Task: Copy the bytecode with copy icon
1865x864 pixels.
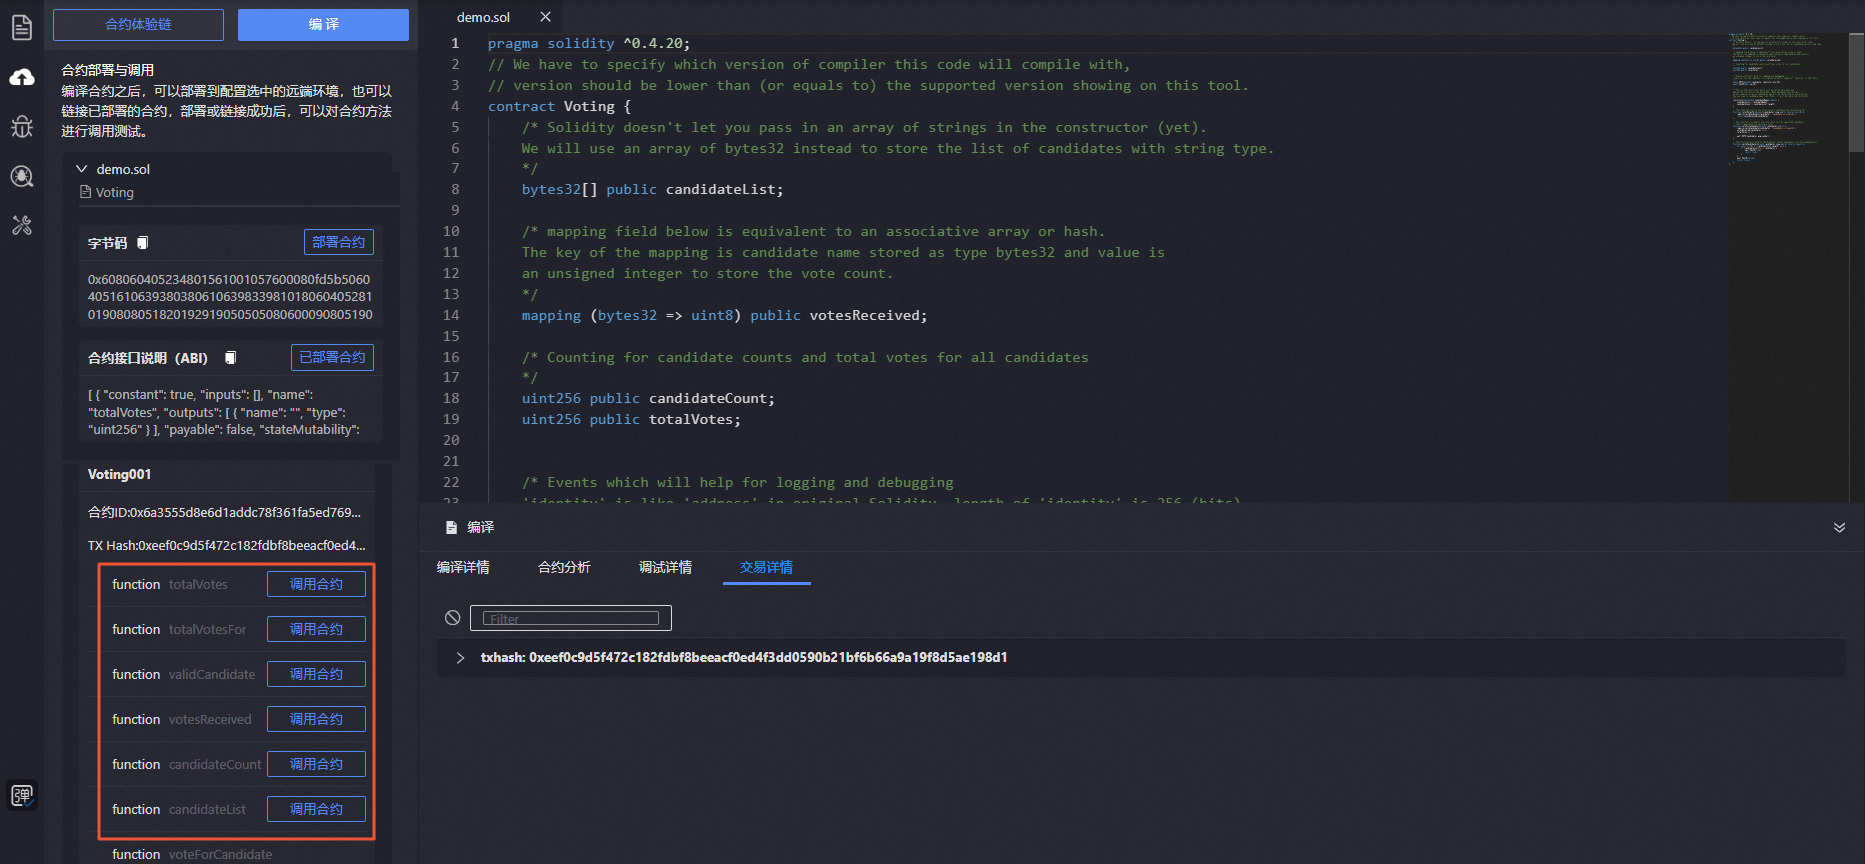Action: [143, 243]
